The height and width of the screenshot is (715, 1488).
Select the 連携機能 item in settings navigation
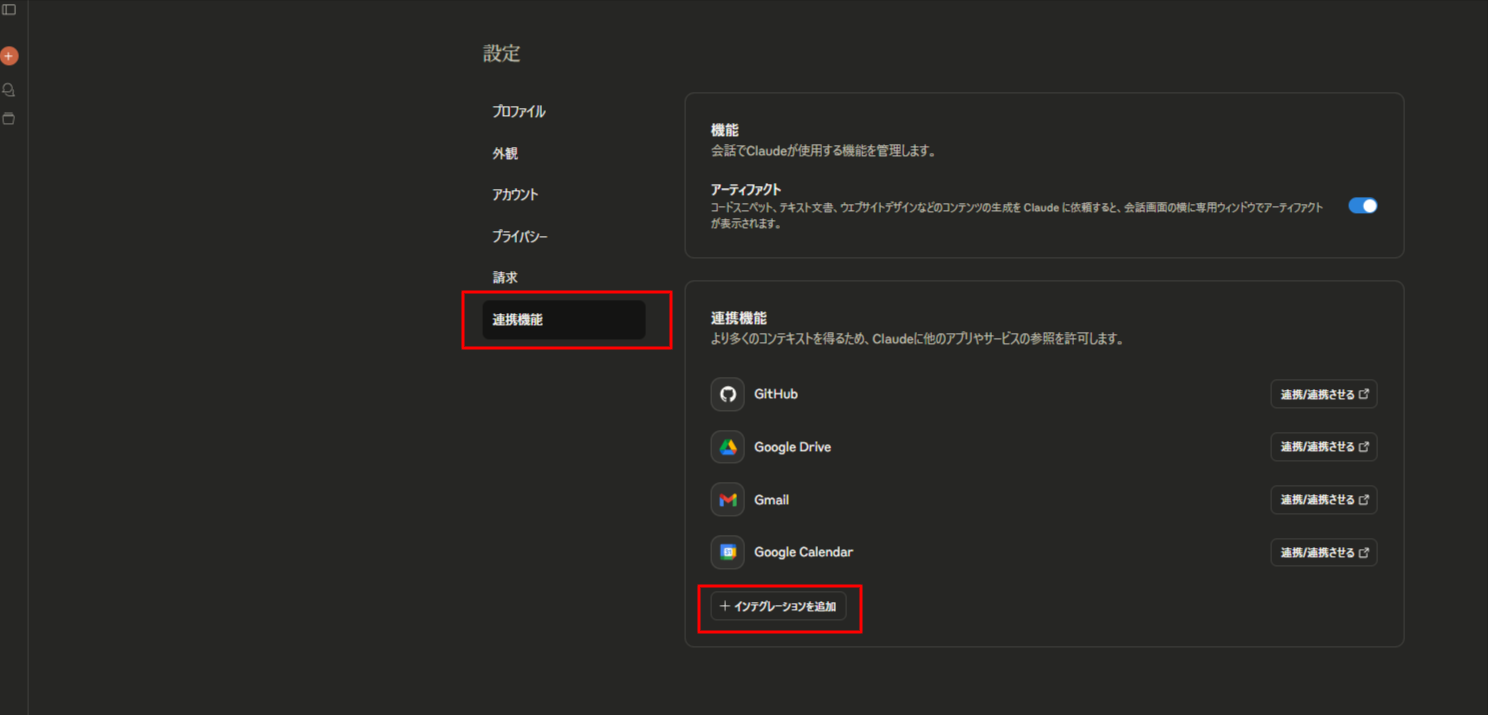(564, 320)
